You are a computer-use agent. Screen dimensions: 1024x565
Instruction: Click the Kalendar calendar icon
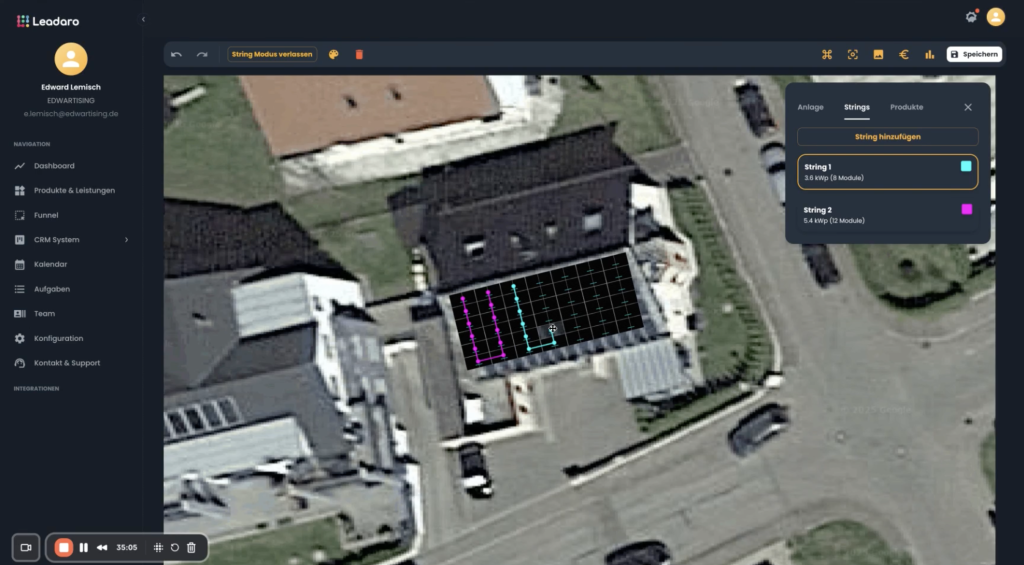pos(20,265)
